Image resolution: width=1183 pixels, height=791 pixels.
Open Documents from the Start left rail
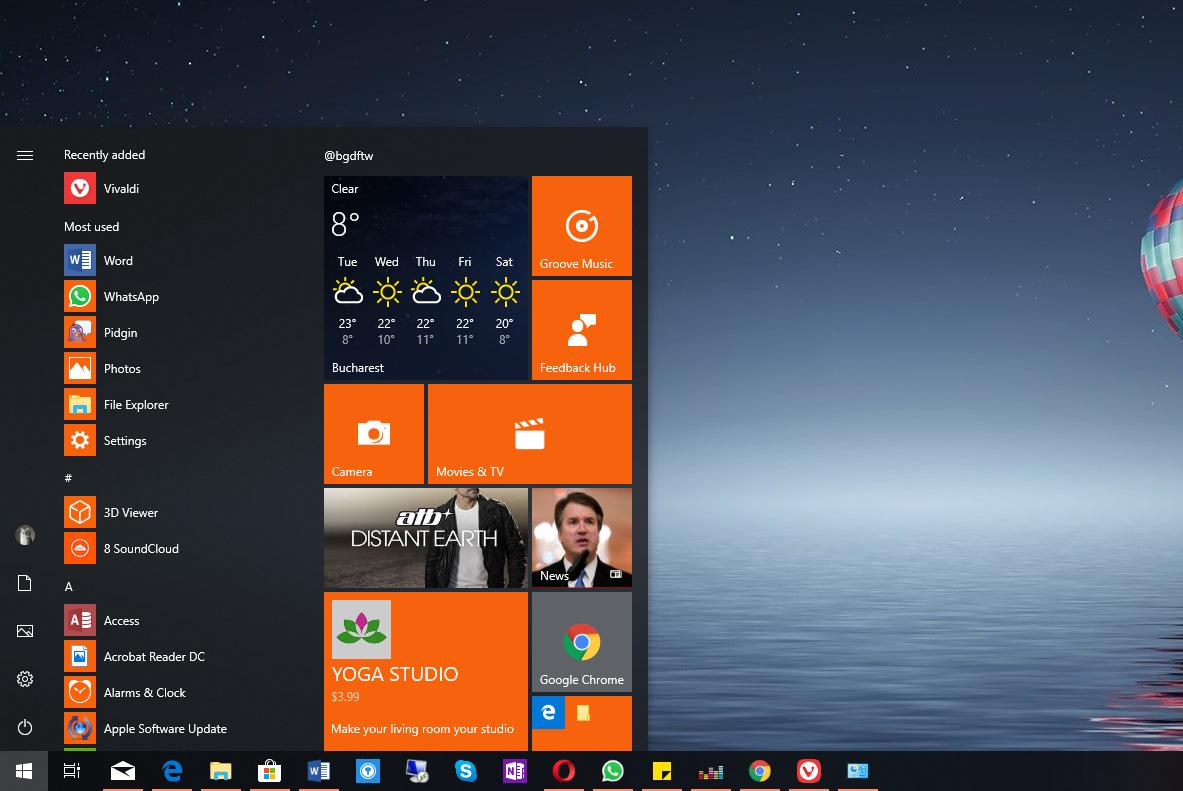point(25,583)
